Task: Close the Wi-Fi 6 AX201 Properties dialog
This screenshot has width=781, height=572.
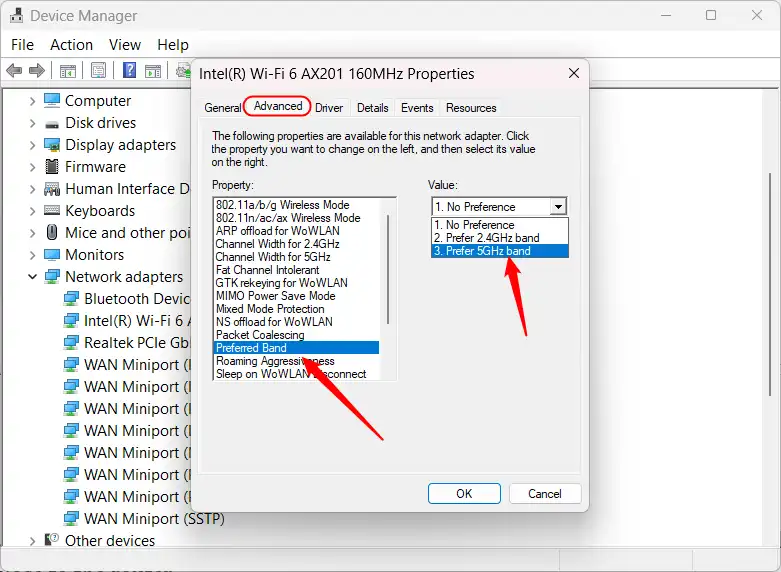Action: [x=574, y=73]
